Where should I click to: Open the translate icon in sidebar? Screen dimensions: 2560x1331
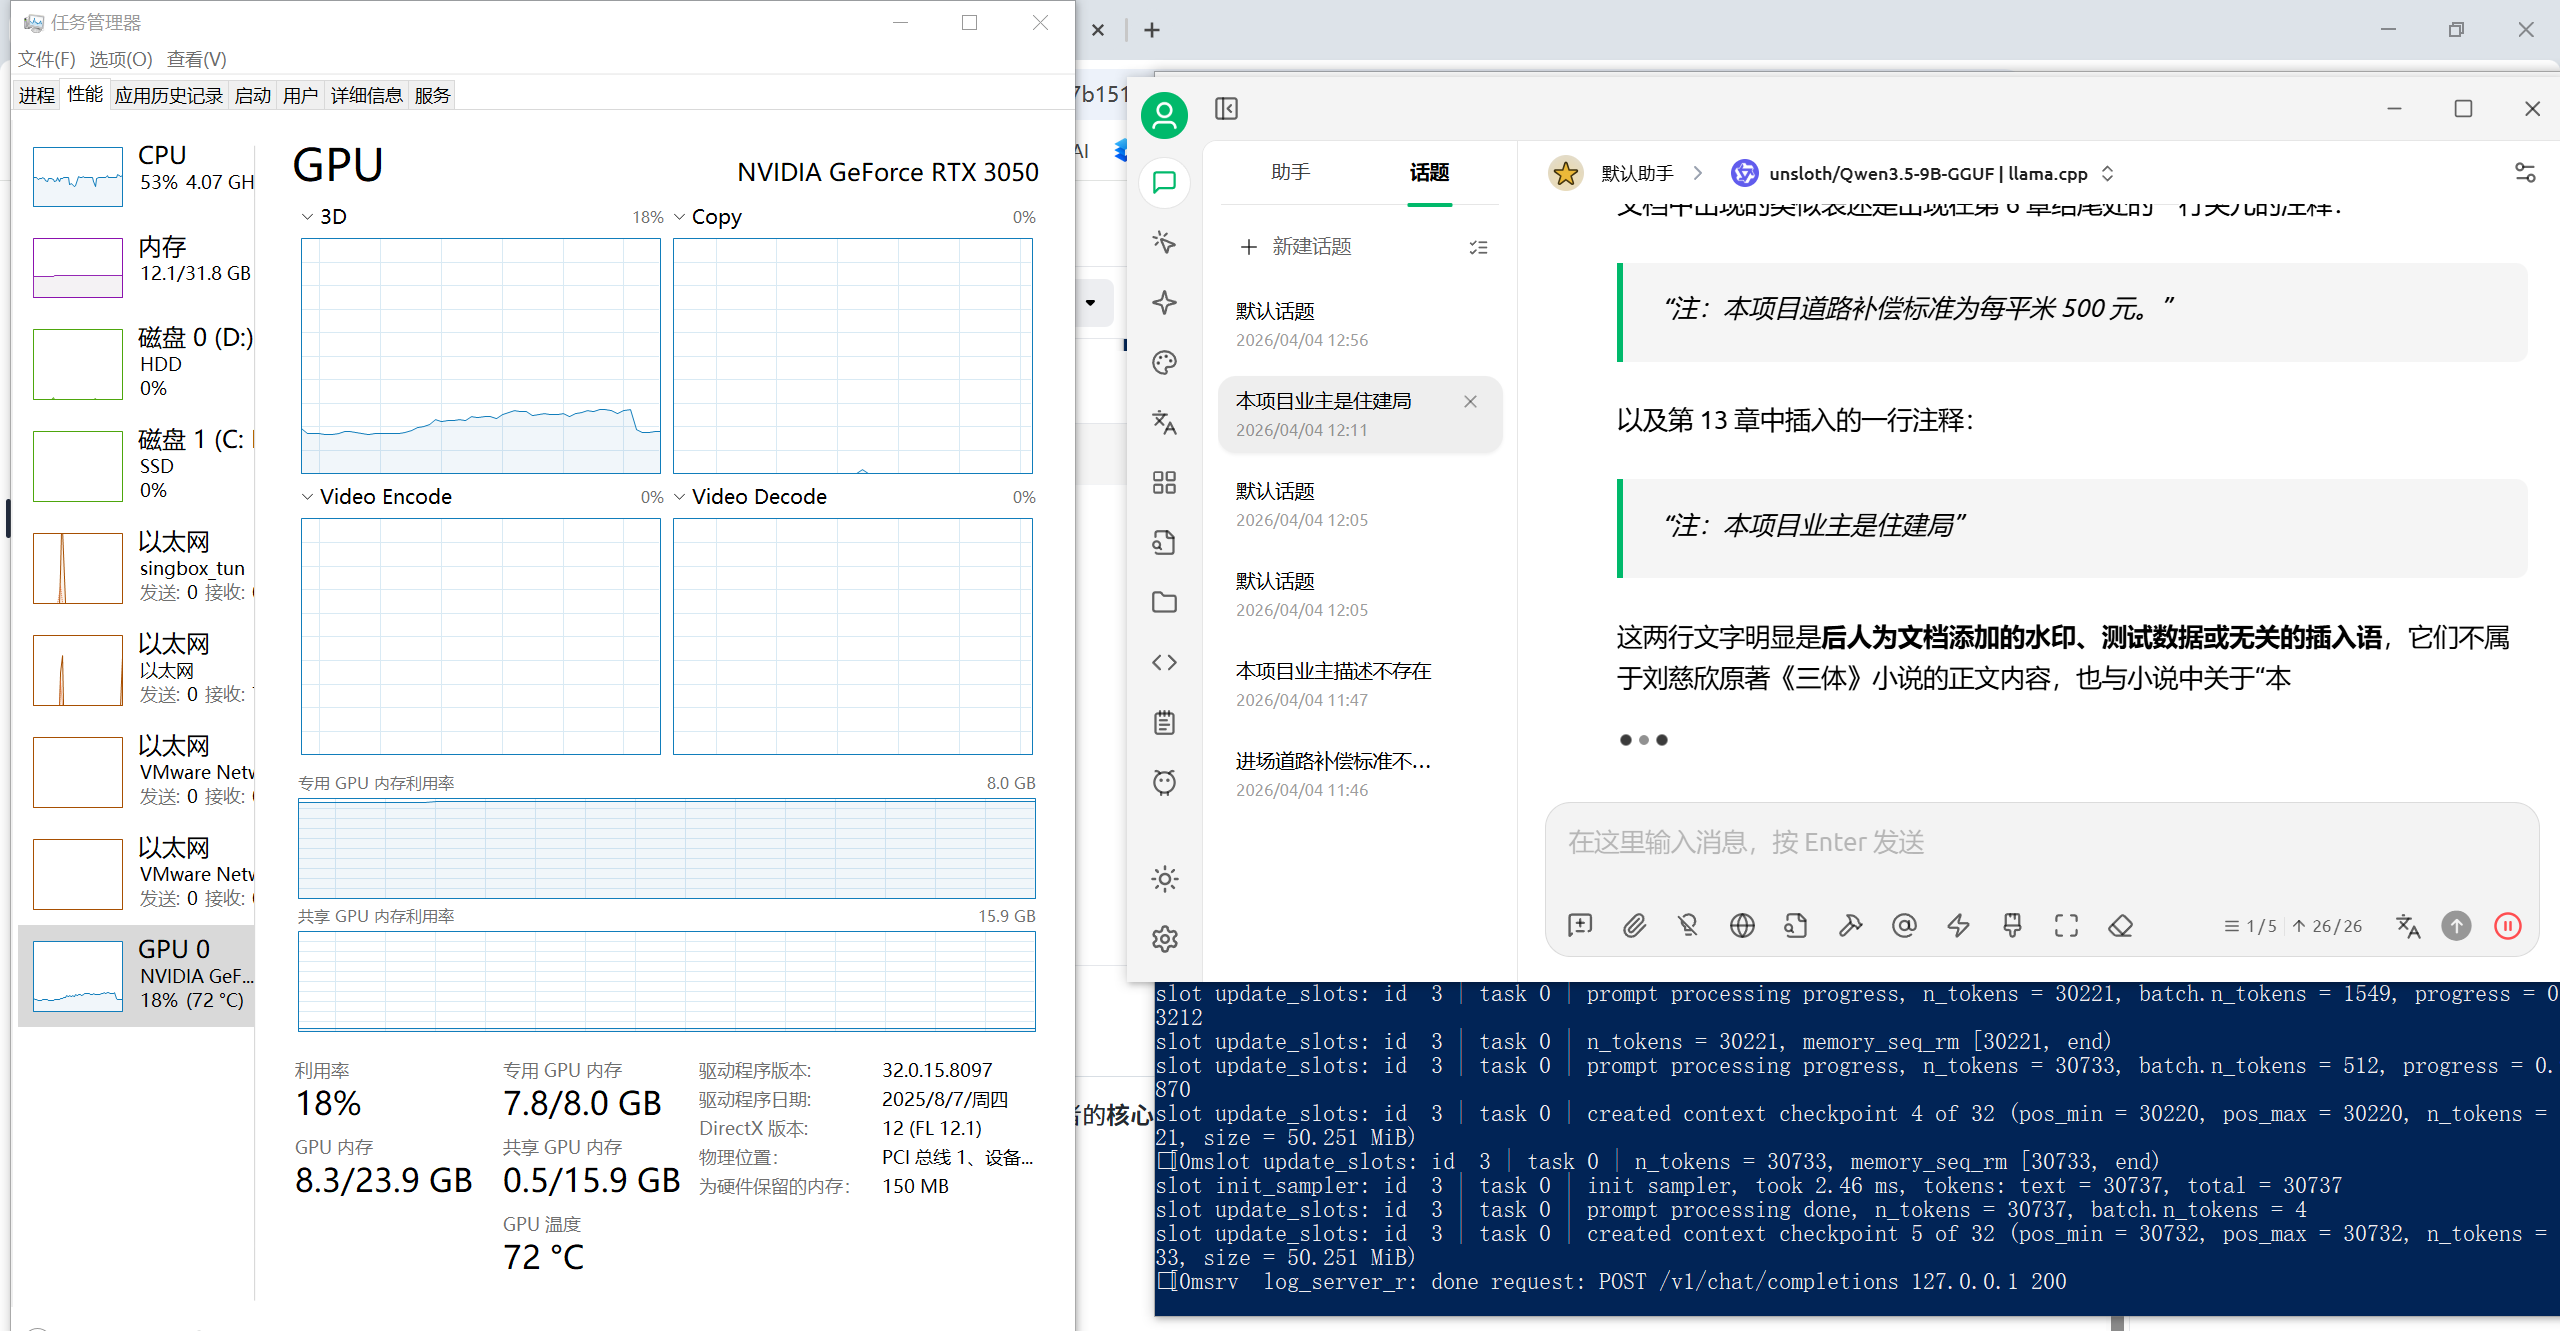(x=1164, y=423)
